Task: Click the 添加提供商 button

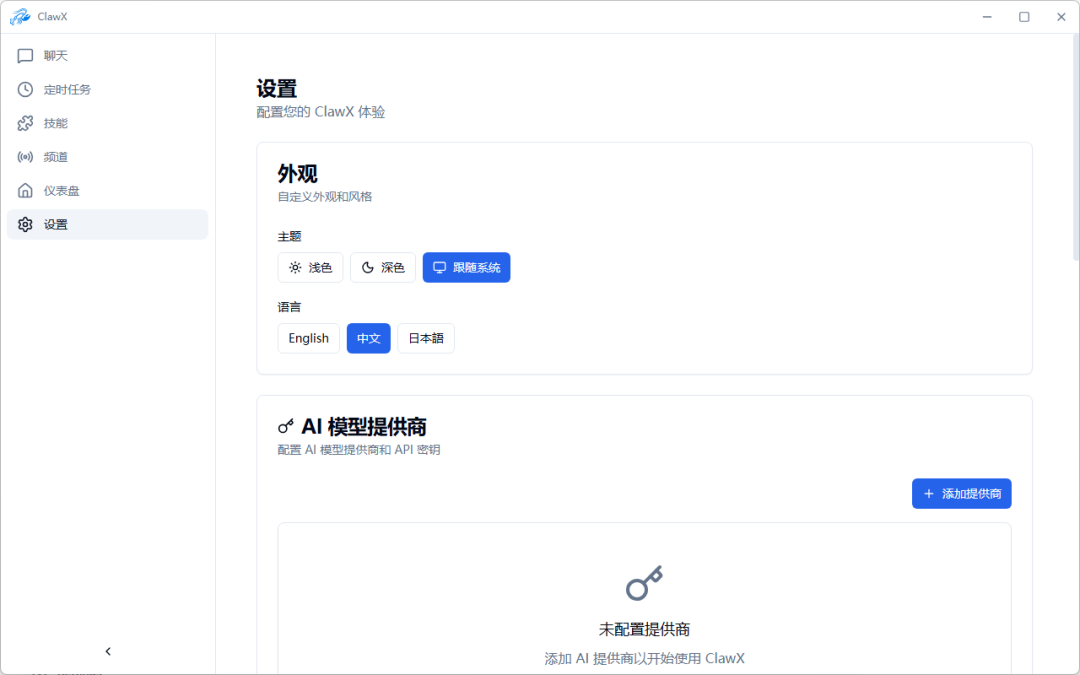Action: coord(962,494)
